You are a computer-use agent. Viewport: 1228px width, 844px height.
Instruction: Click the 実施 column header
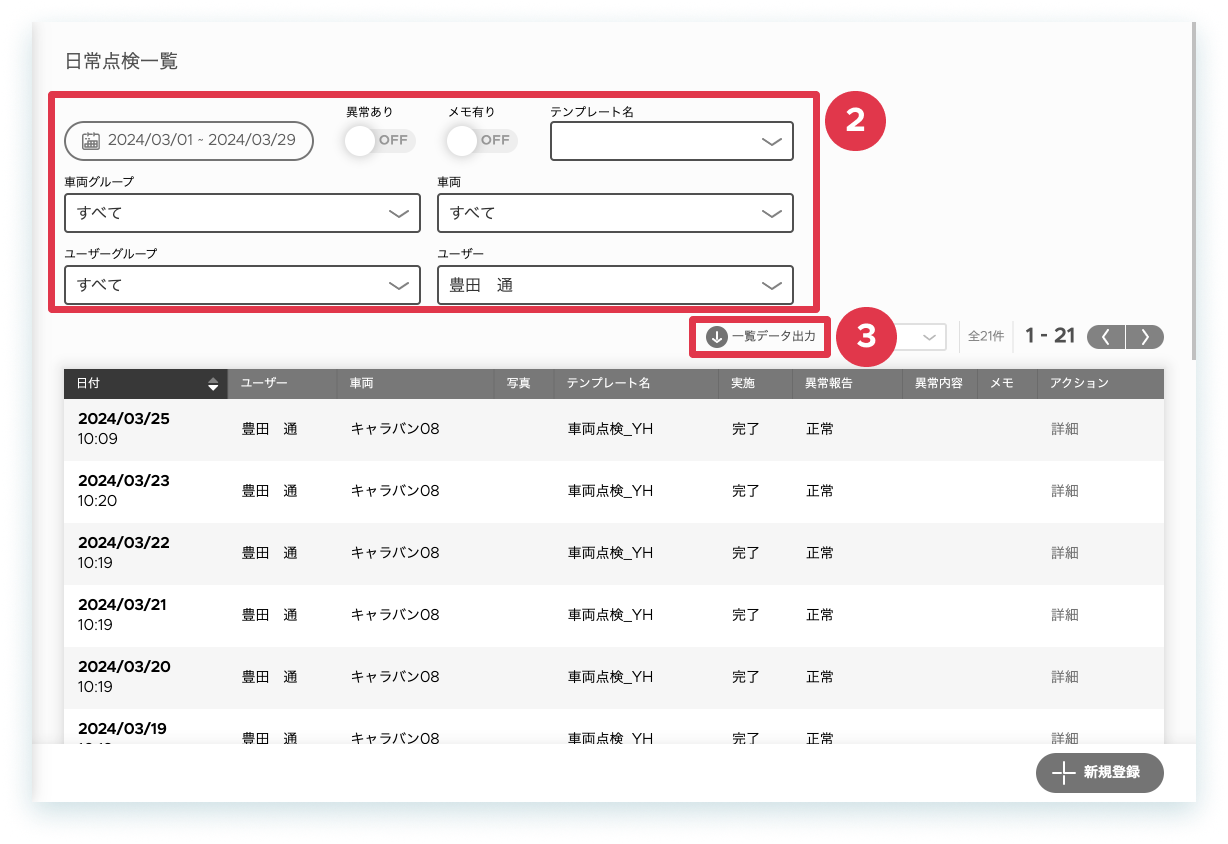755,384
